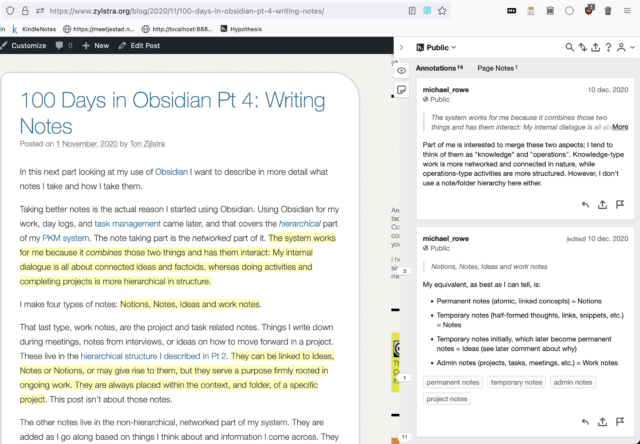
Task: Expand truncated quote with More
Action: point(620,127)
